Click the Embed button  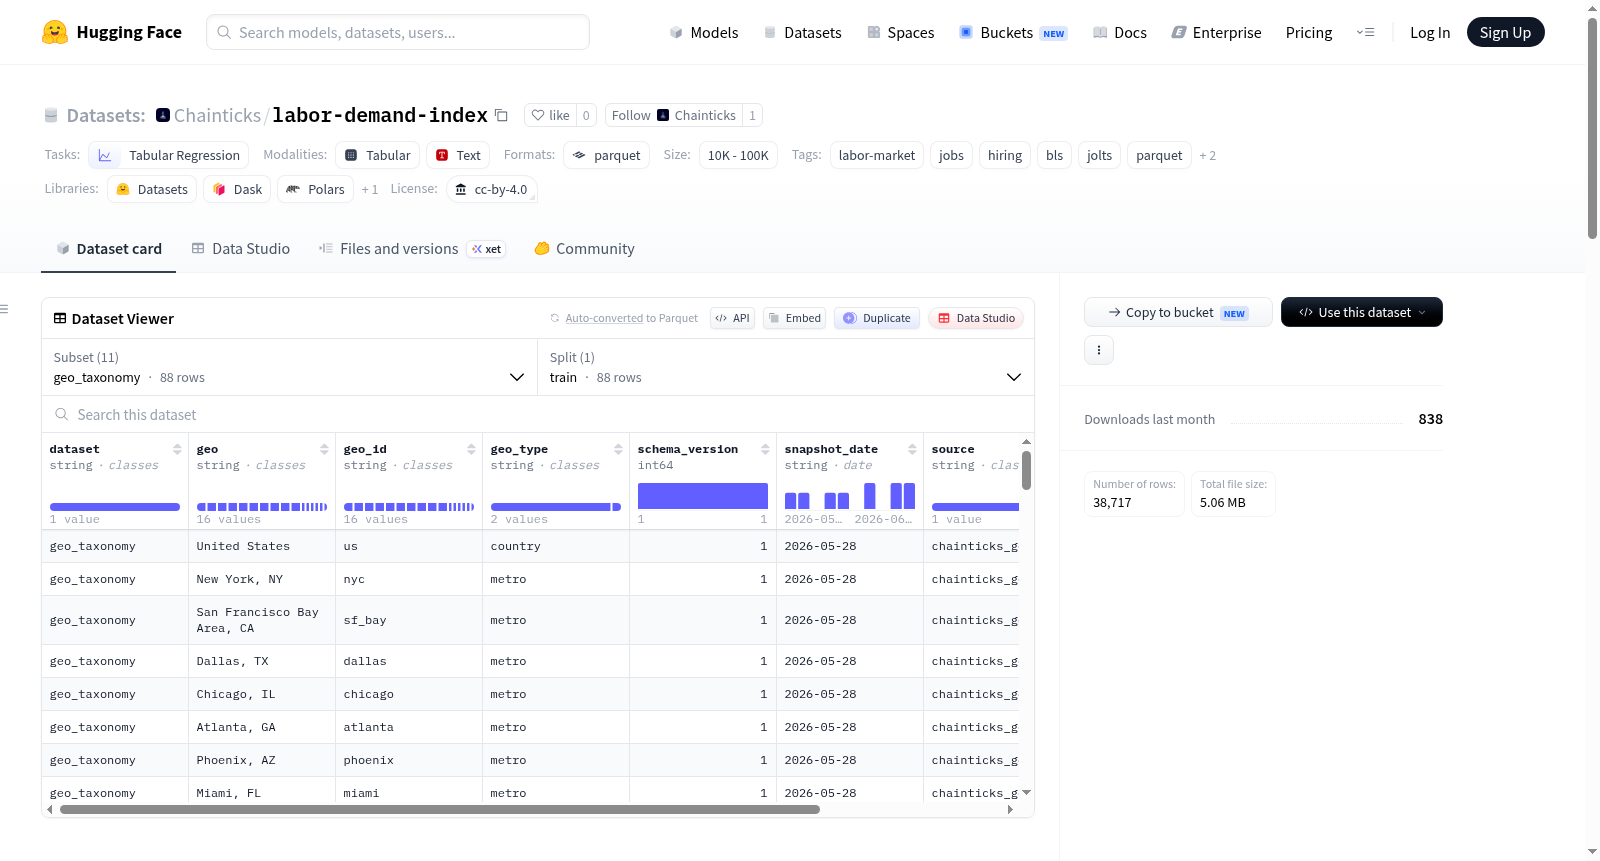[793, 318]
